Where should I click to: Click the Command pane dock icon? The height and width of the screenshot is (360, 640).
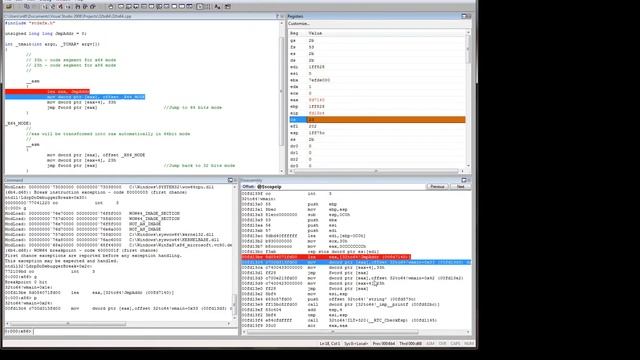click(x=230, y=180)
